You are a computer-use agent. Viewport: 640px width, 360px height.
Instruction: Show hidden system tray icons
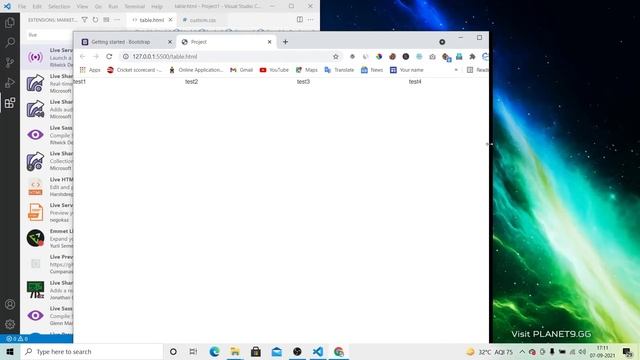(522, 351)
